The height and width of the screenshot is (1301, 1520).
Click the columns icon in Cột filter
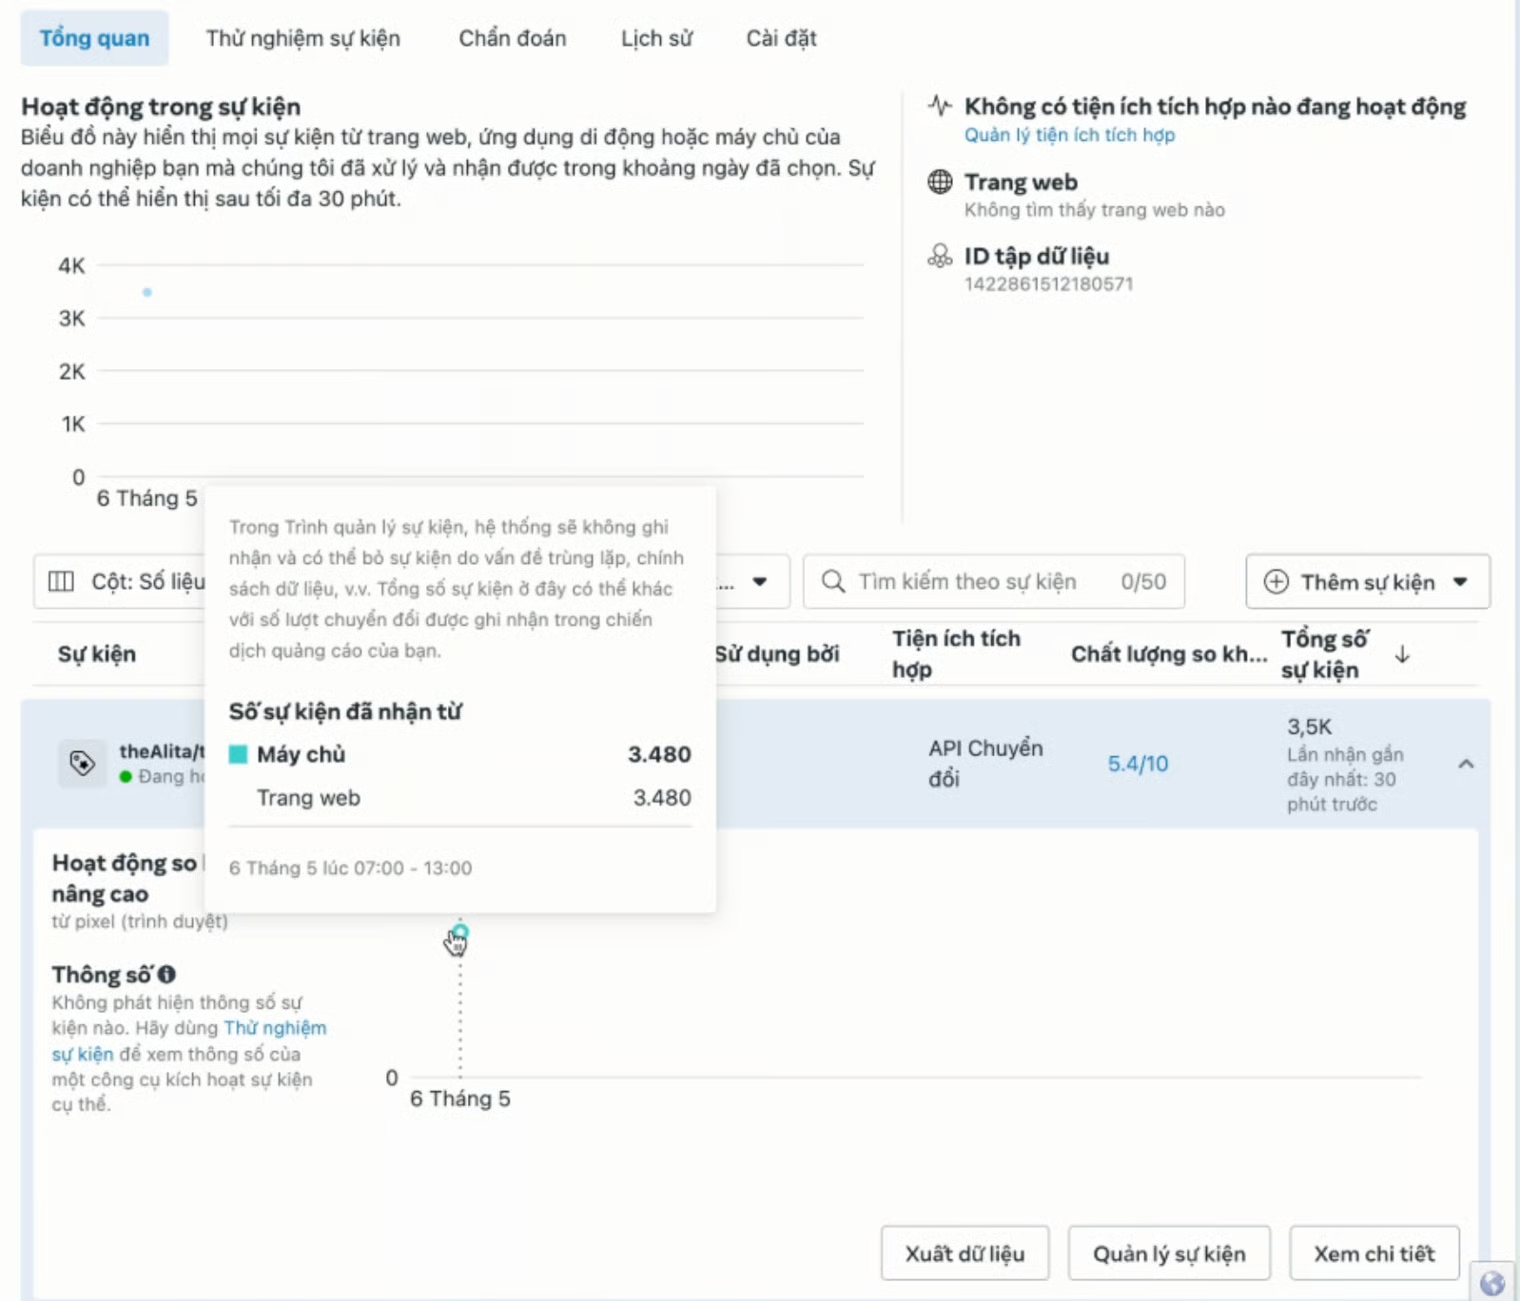(x=61, y=582)
